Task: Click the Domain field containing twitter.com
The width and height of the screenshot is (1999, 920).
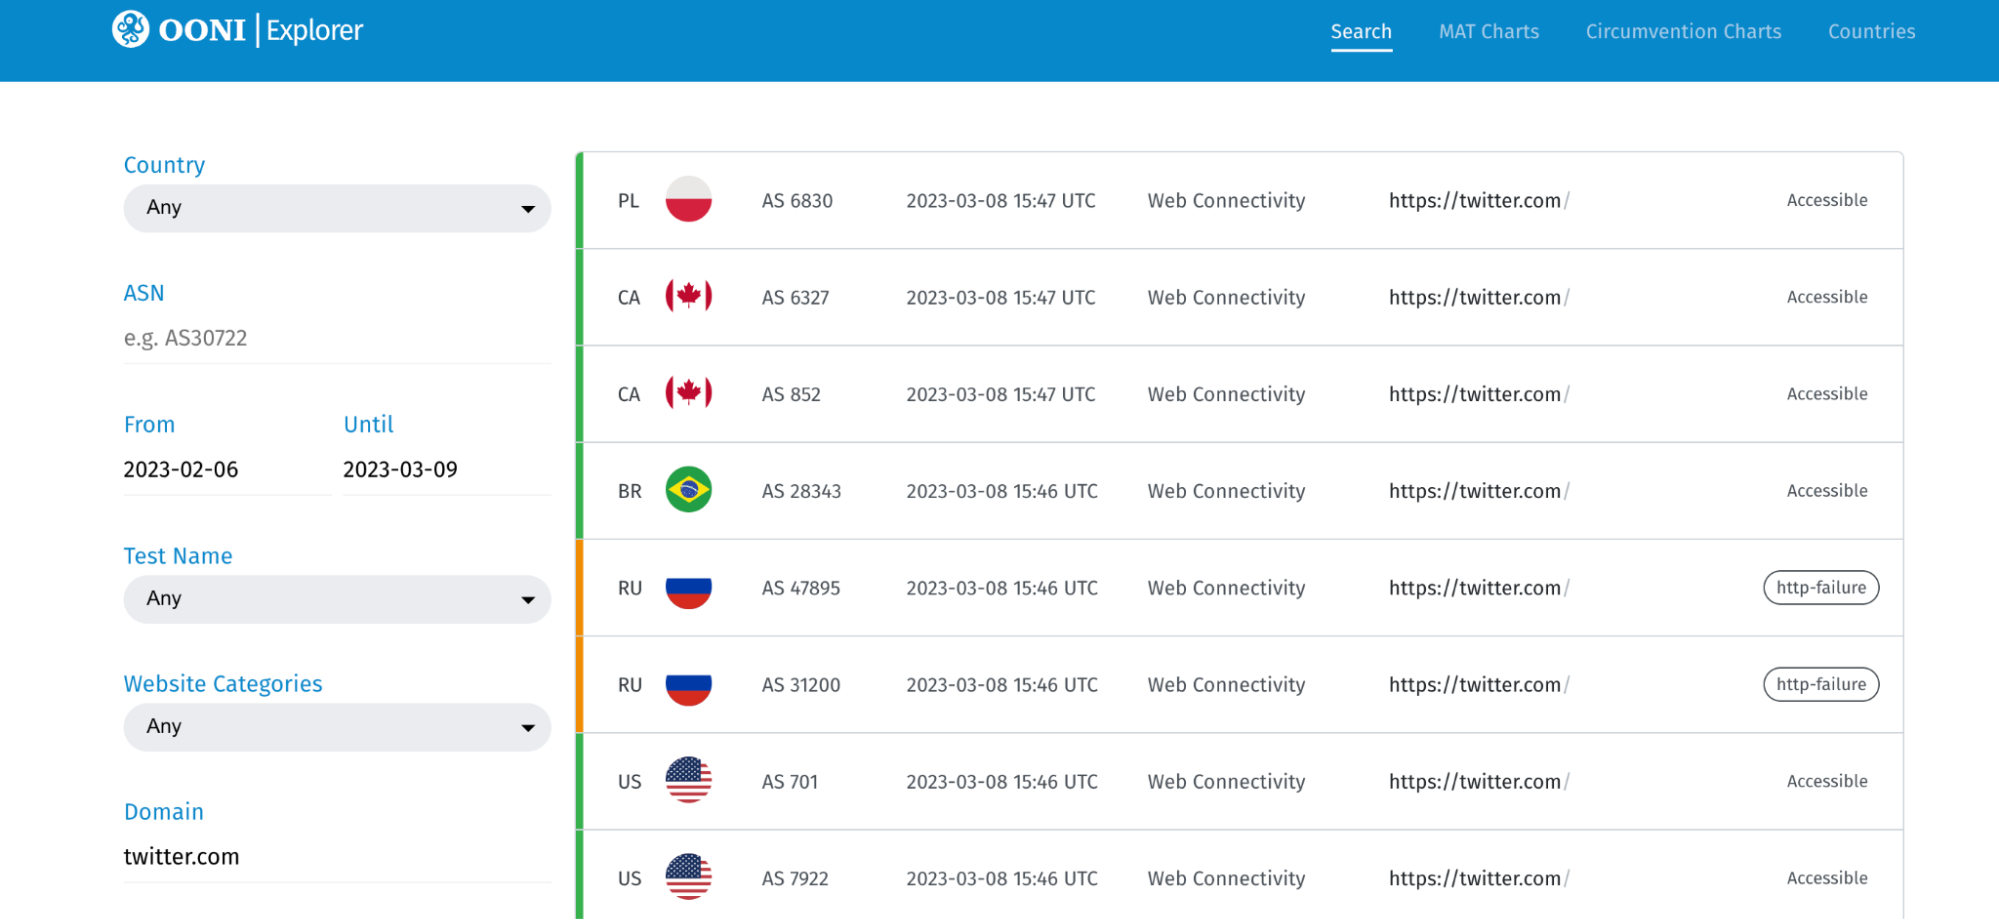Action: click(x=337, y=857)
